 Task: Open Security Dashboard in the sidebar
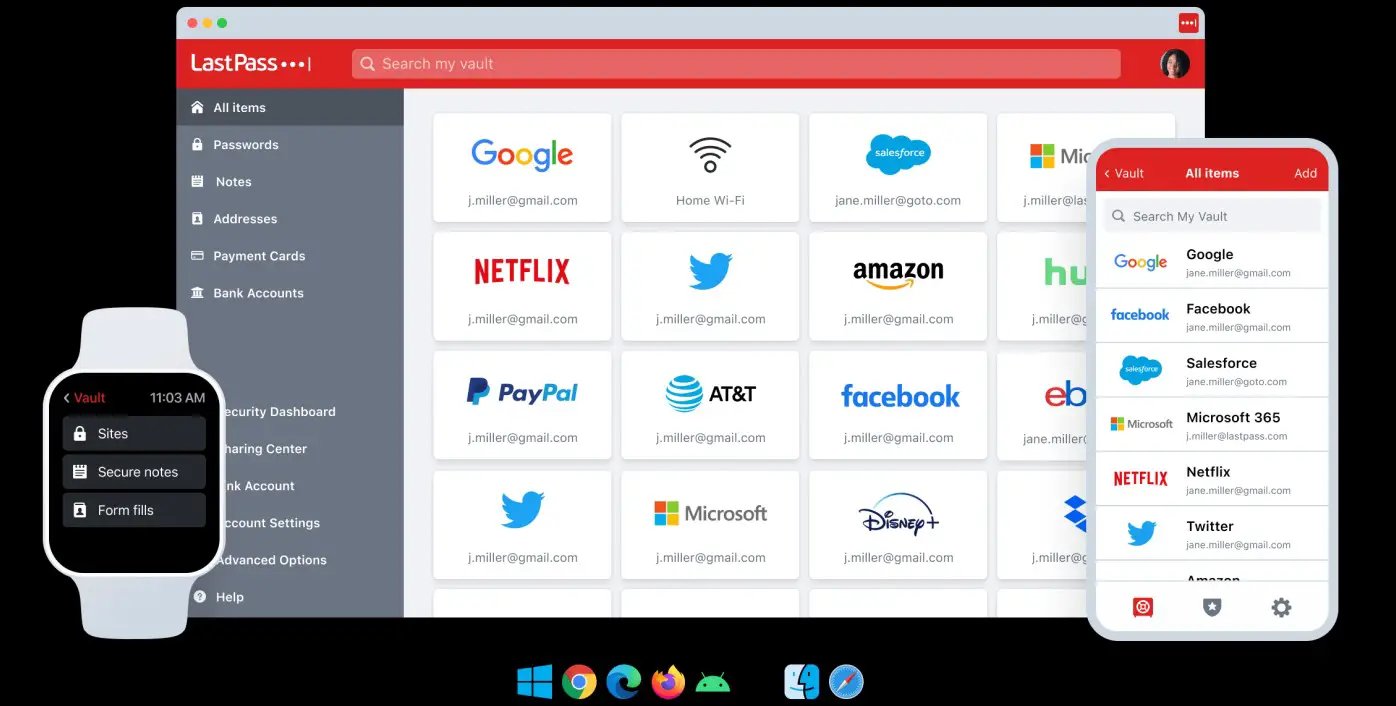pyautogui.click(x=278, y=411)
